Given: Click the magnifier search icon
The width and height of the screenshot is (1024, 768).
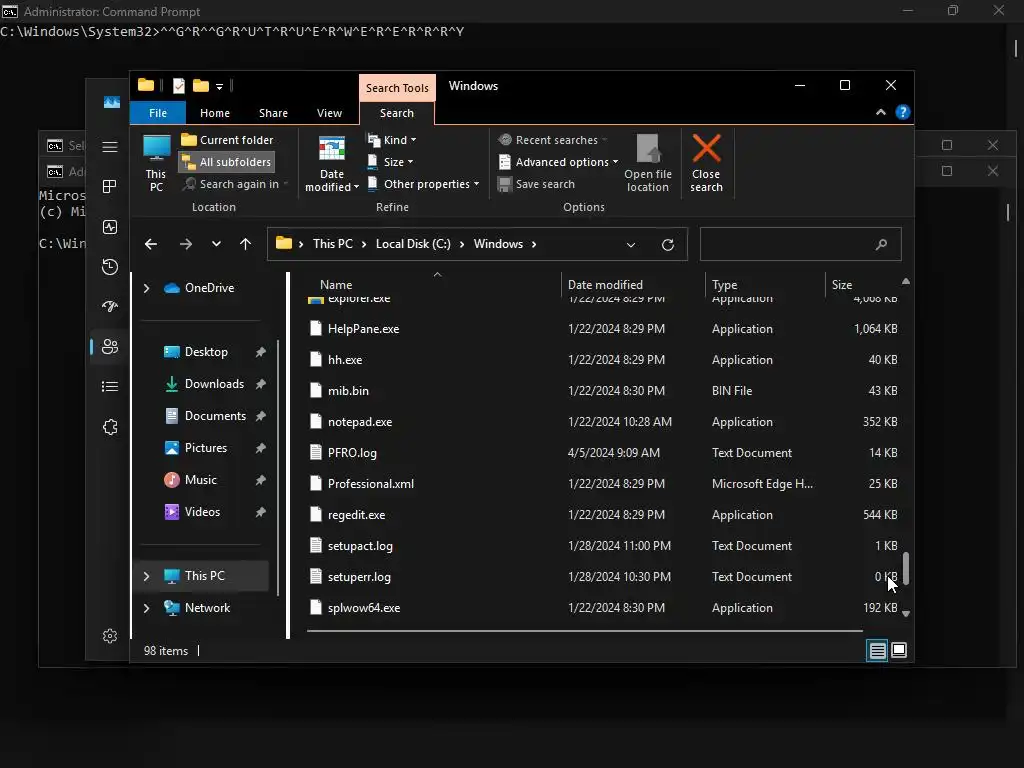Looking at the screenshot, I should tap(881, 244).
